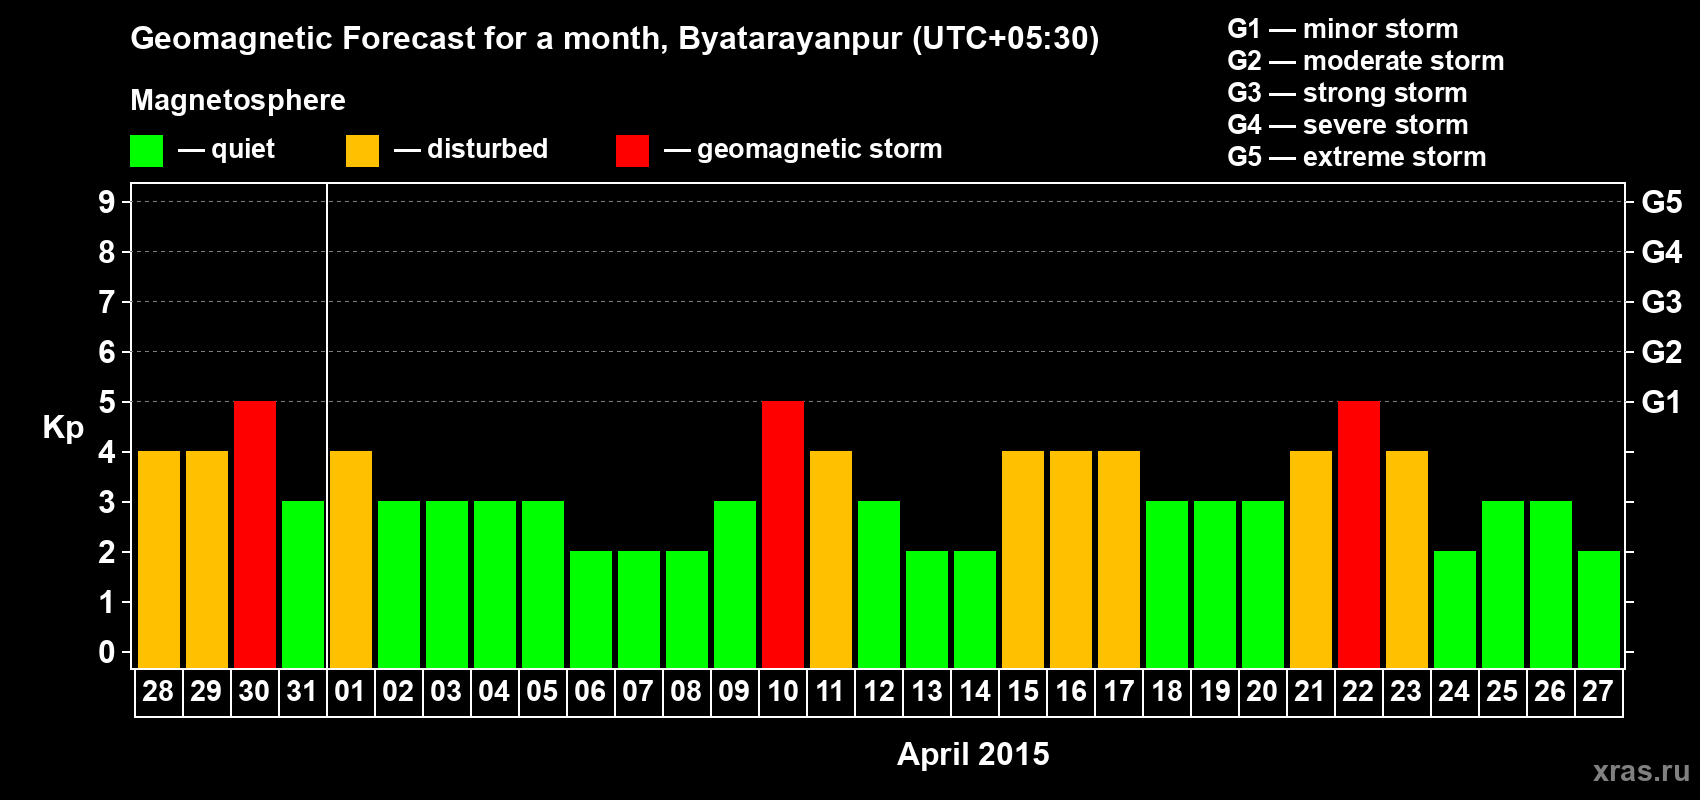Click date label 10 on the axis

(782, 692)
